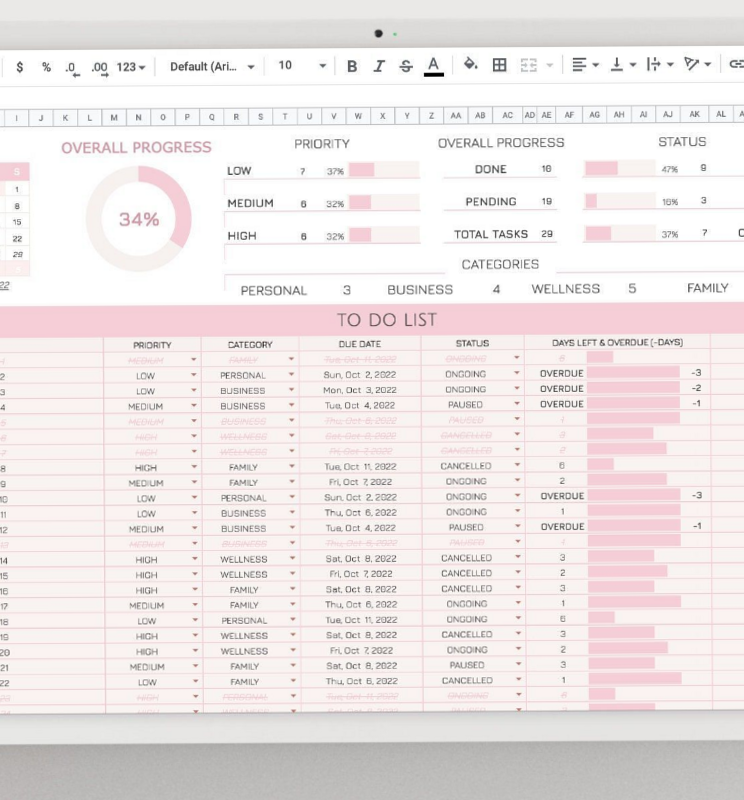Open category dropdown in row 18 PERSONAL
Image resolution: width=744 pixels, height=800 pixels.
[x=293, y=619]
